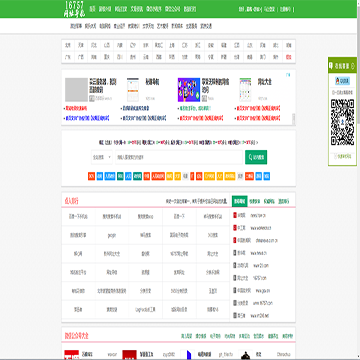Open the 百度一下 link in the site grid

pyautogui.click(x=179, y=216)
